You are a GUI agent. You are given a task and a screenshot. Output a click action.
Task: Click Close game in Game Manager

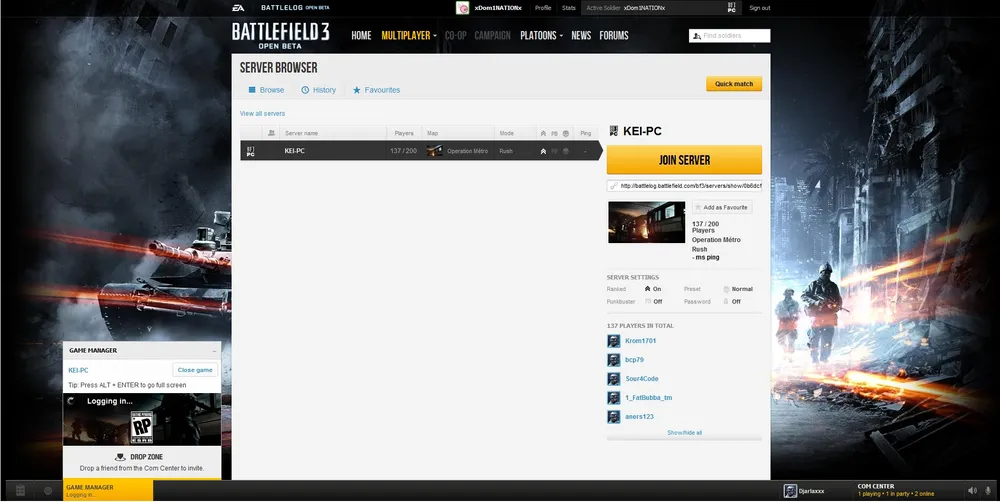[195, 370]
